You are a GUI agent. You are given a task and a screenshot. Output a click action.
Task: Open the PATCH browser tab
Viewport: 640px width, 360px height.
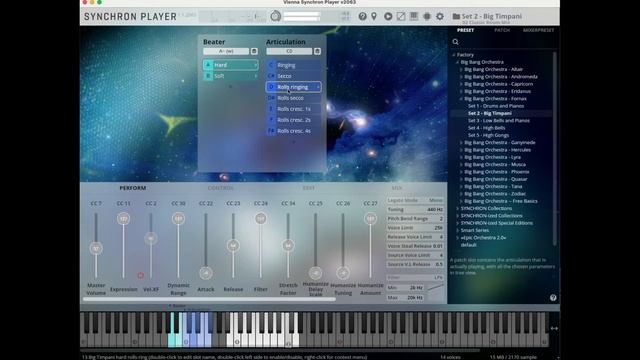(x=502, y=30)
